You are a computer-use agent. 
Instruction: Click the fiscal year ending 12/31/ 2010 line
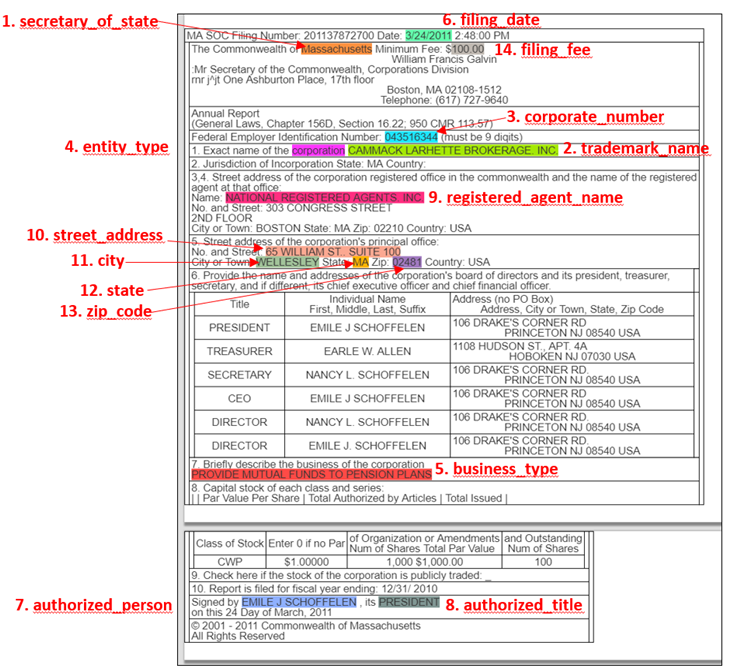tap(314, 589)
